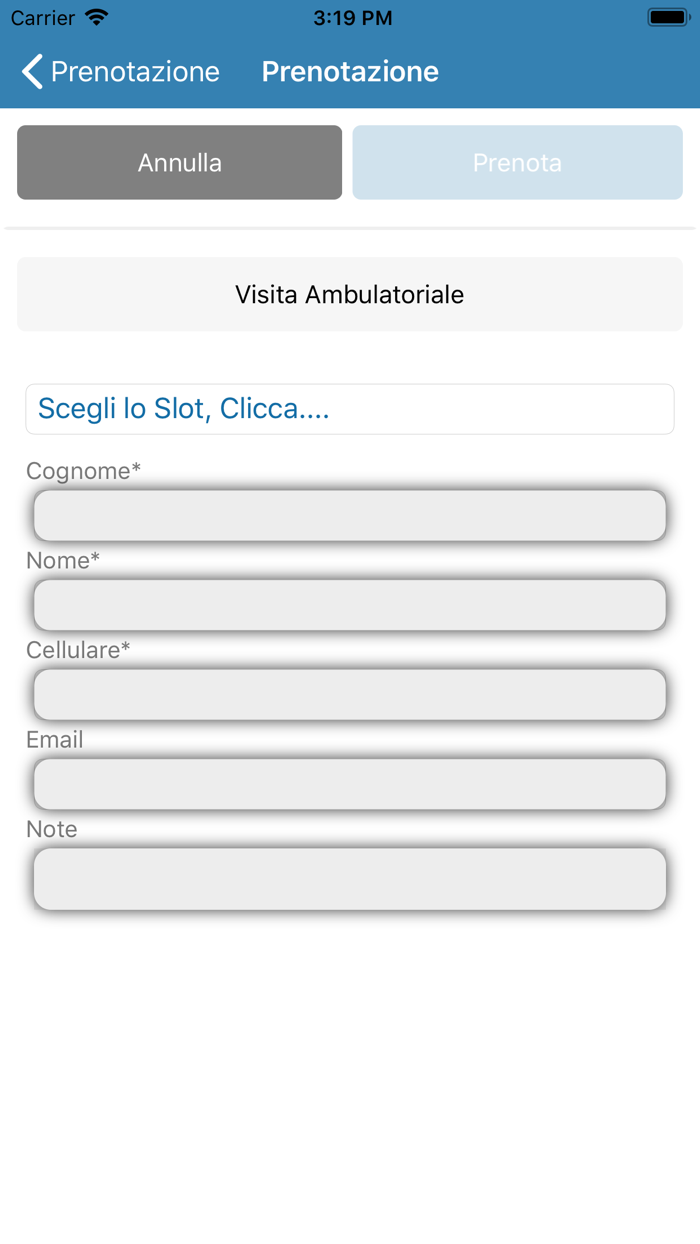This screenshot has height=1244, width=700.
Task: Tap the Wi-Fi signal icon in status bar
Action: [x=94, y=16]
